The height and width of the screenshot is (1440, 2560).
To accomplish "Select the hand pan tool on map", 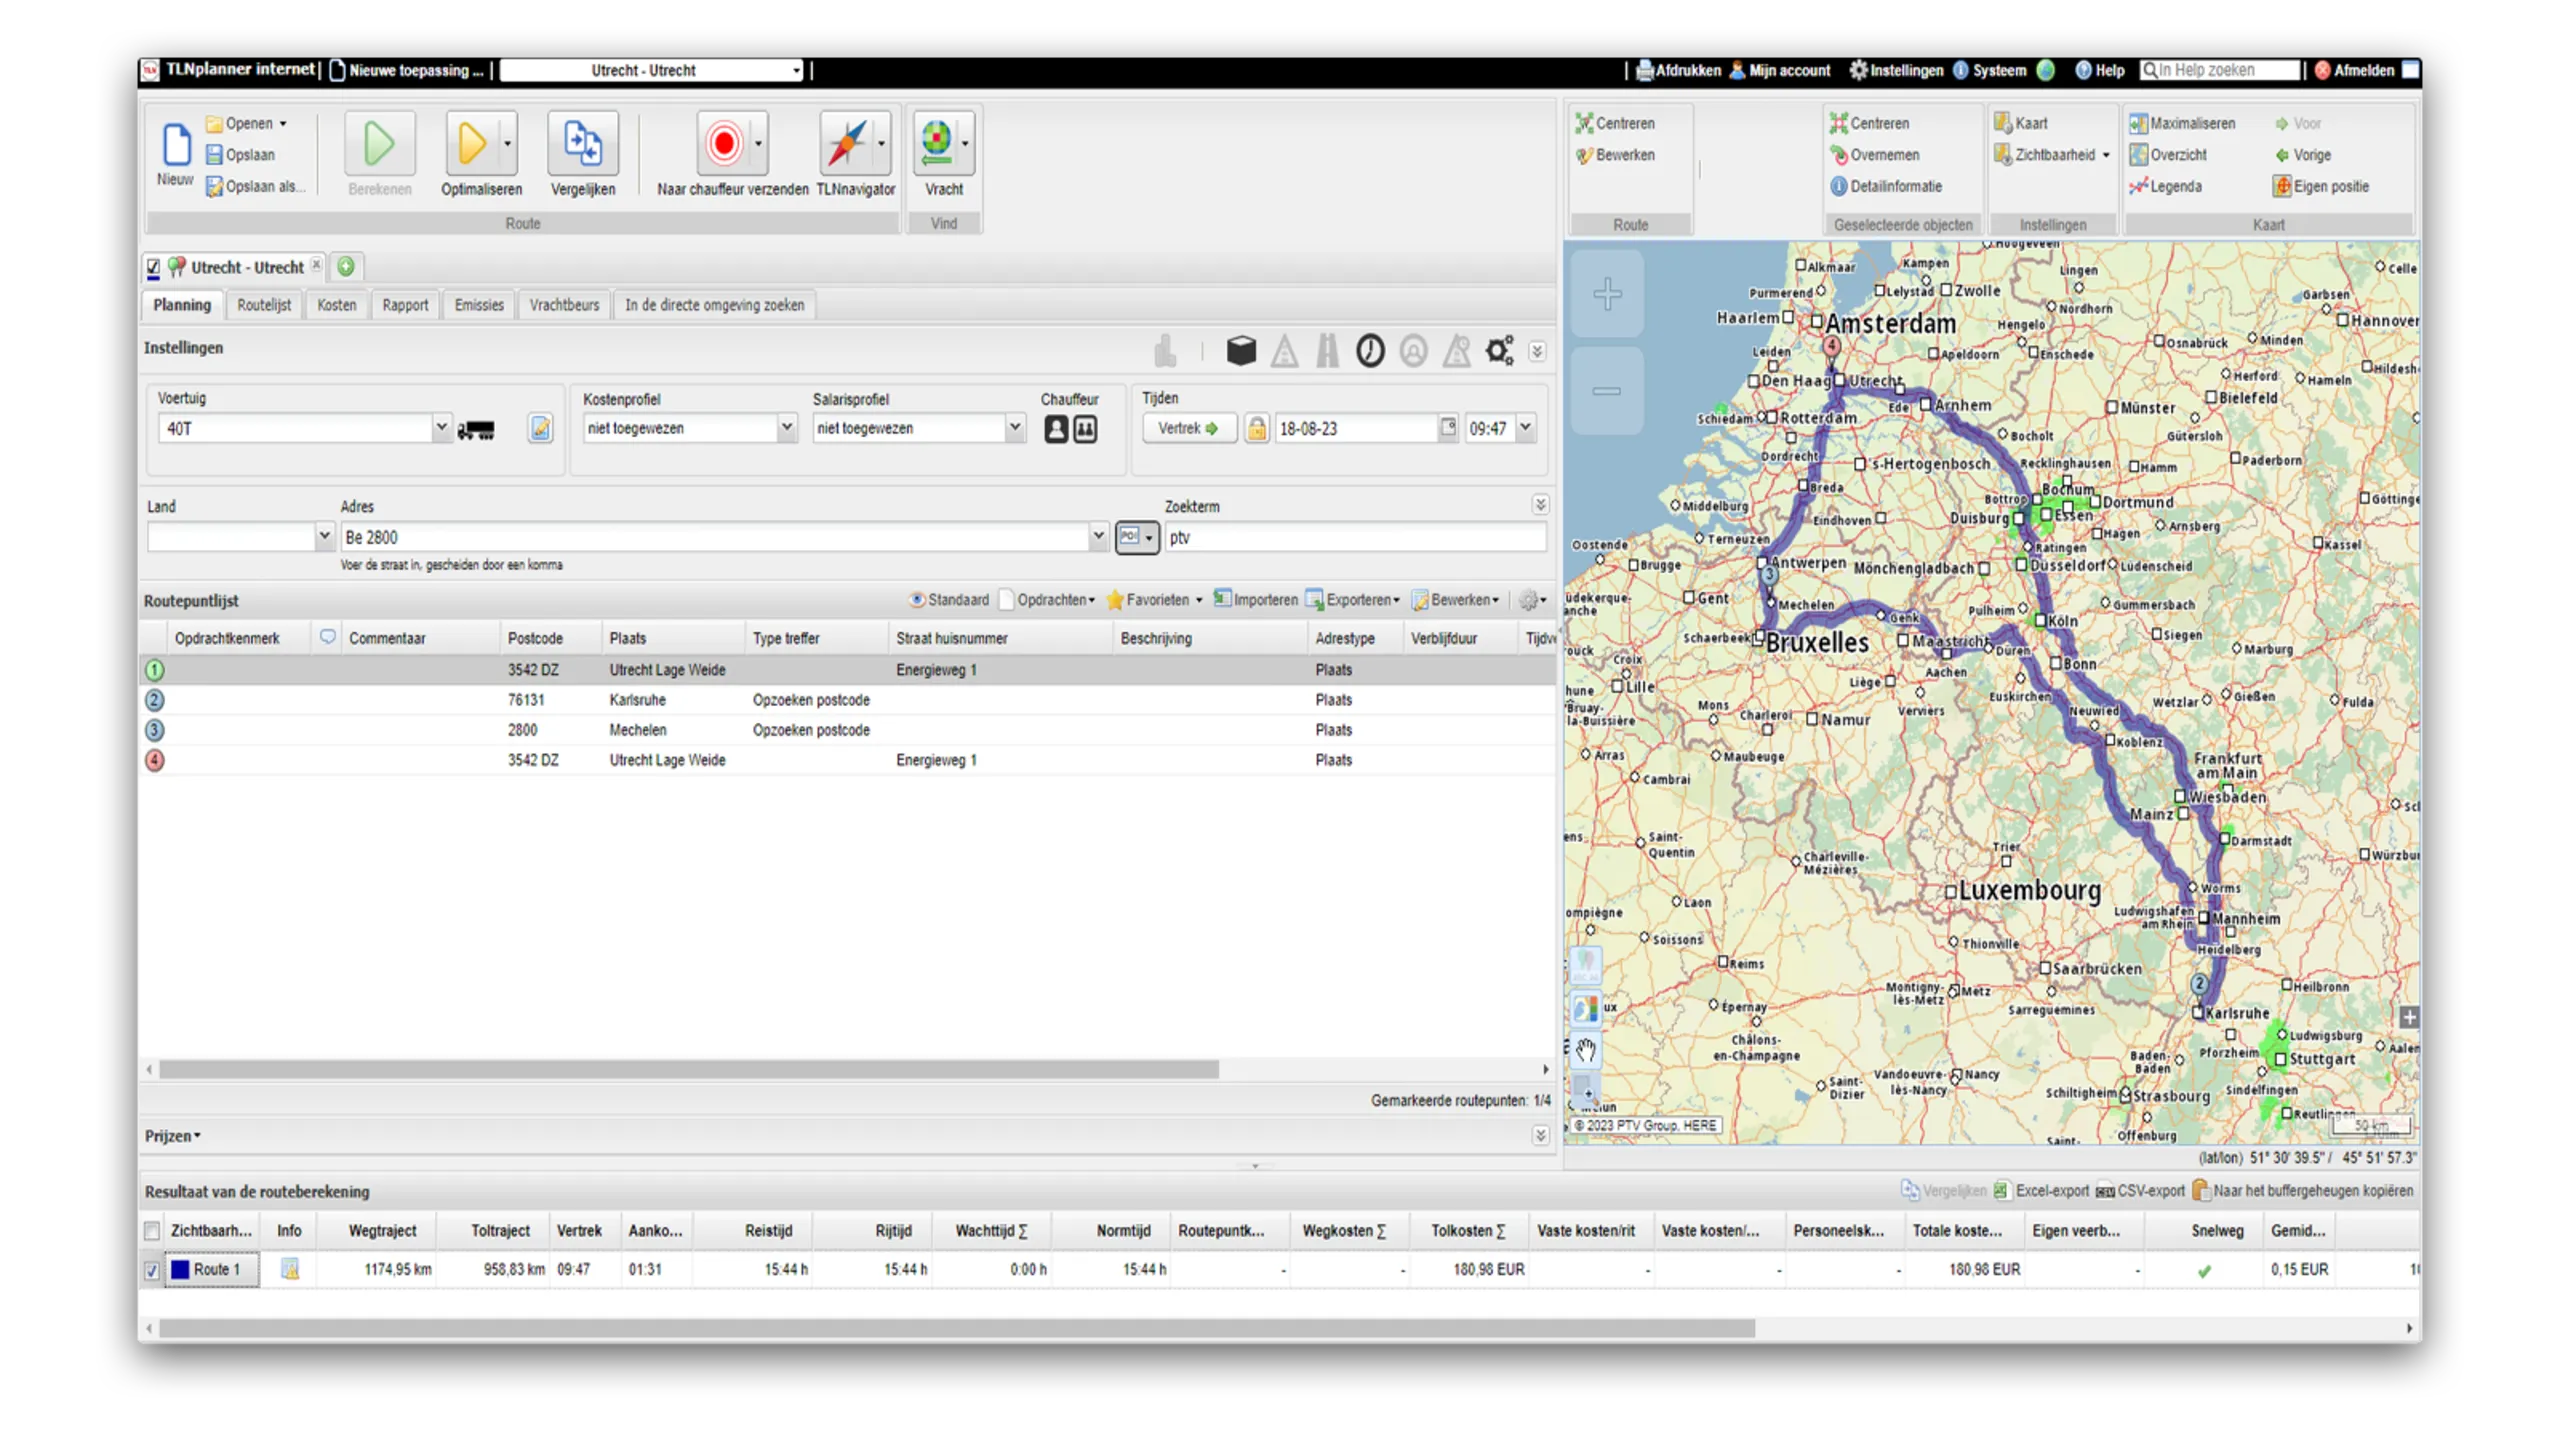I will tap(1586, 1050).
